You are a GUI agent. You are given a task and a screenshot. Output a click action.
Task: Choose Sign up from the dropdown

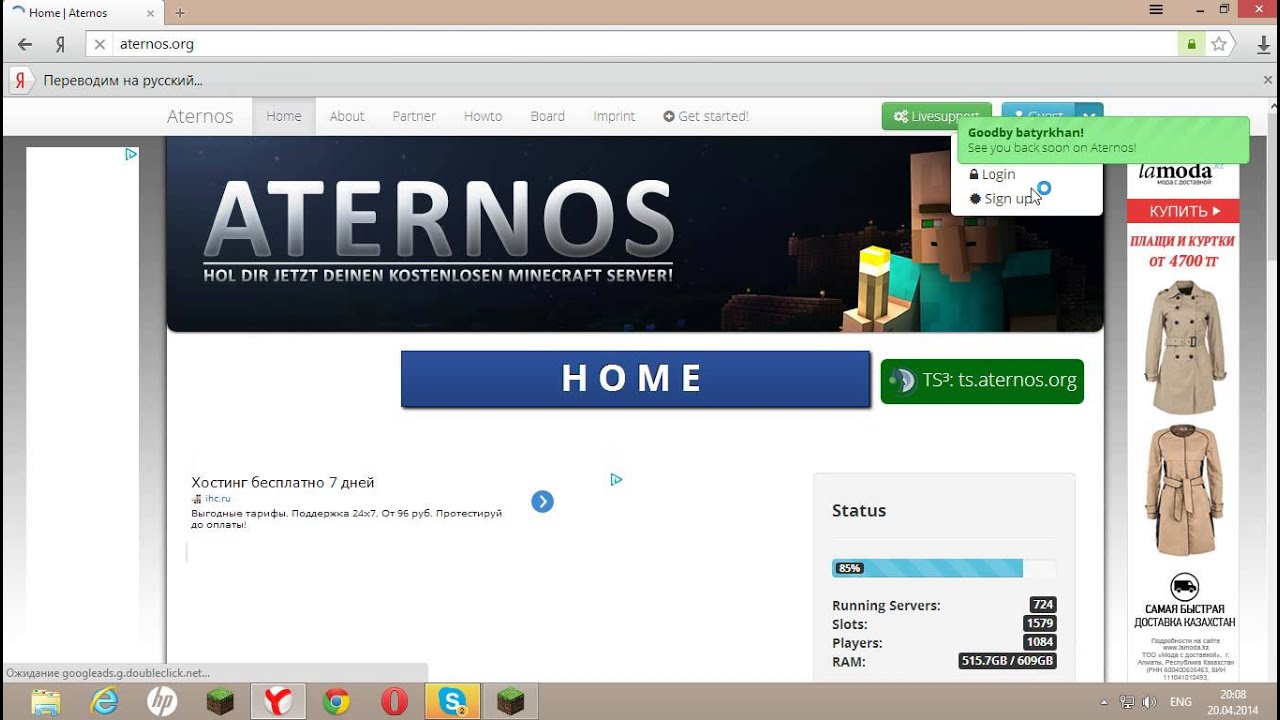coord(1003,198)
